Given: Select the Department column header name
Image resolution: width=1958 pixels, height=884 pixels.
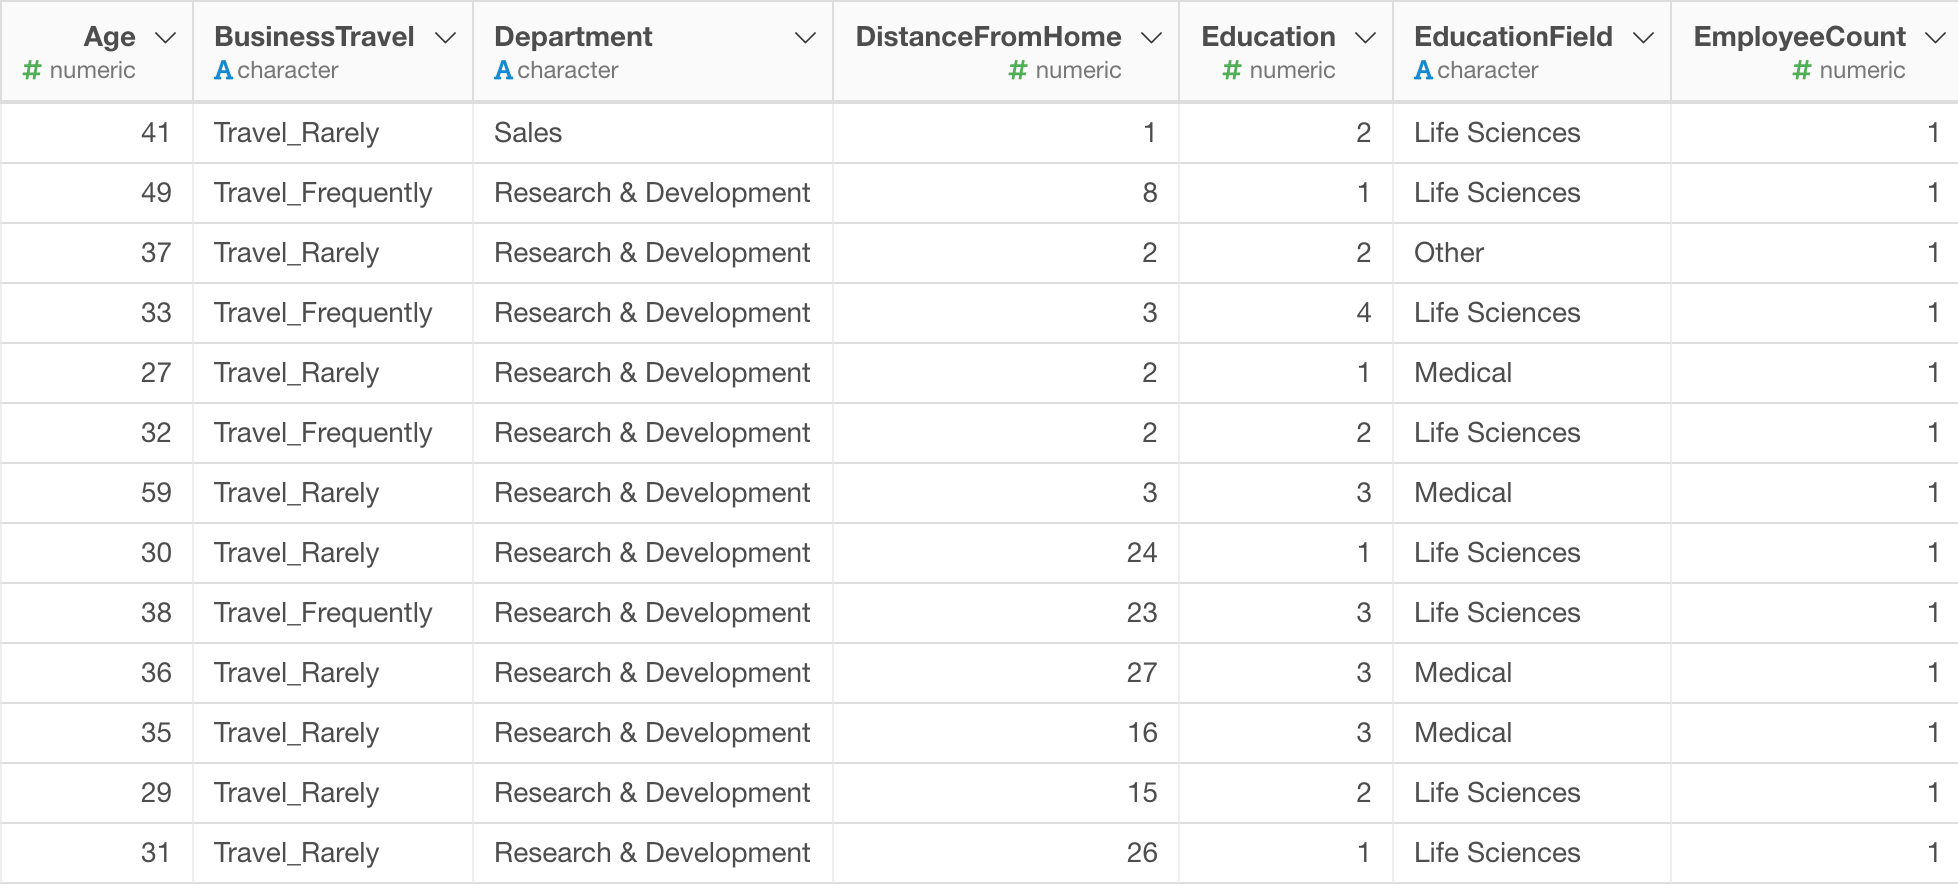Looking at the screenshot, I should (x=573, y=37).
